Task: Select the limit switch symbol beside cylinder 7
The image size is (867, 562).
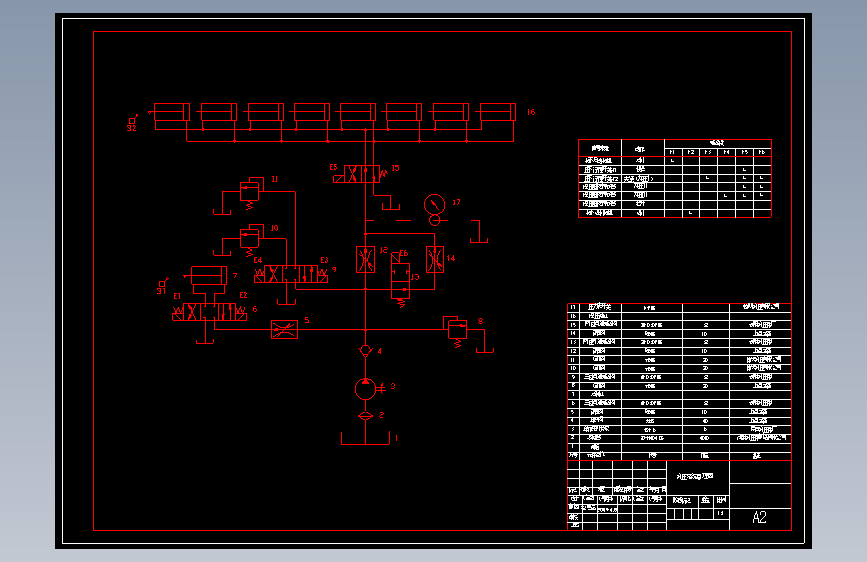Action: (x=163, y=283)
